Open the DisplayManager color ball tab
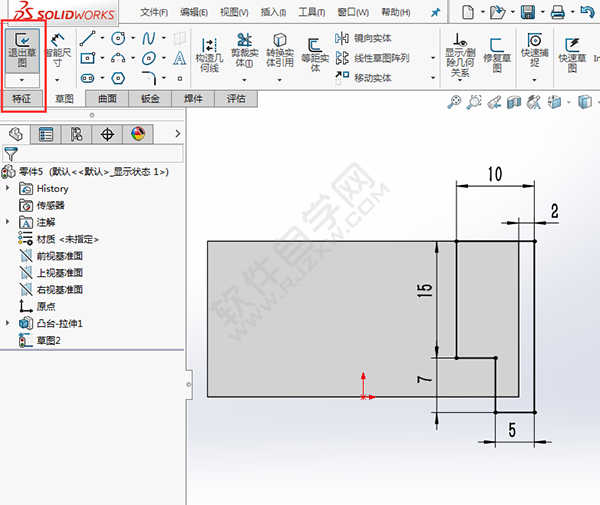600x505 pixels. pyautogui.click(x=138, y=134)
